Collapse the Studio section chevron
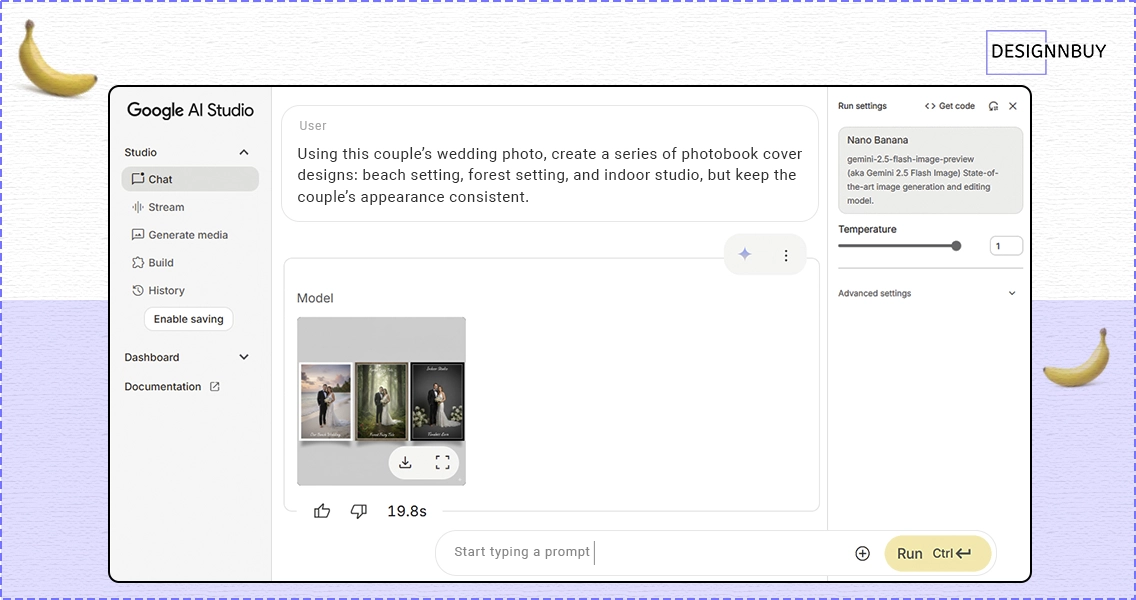The width and height of the screenshot is (1136, 600). [244, 152]
